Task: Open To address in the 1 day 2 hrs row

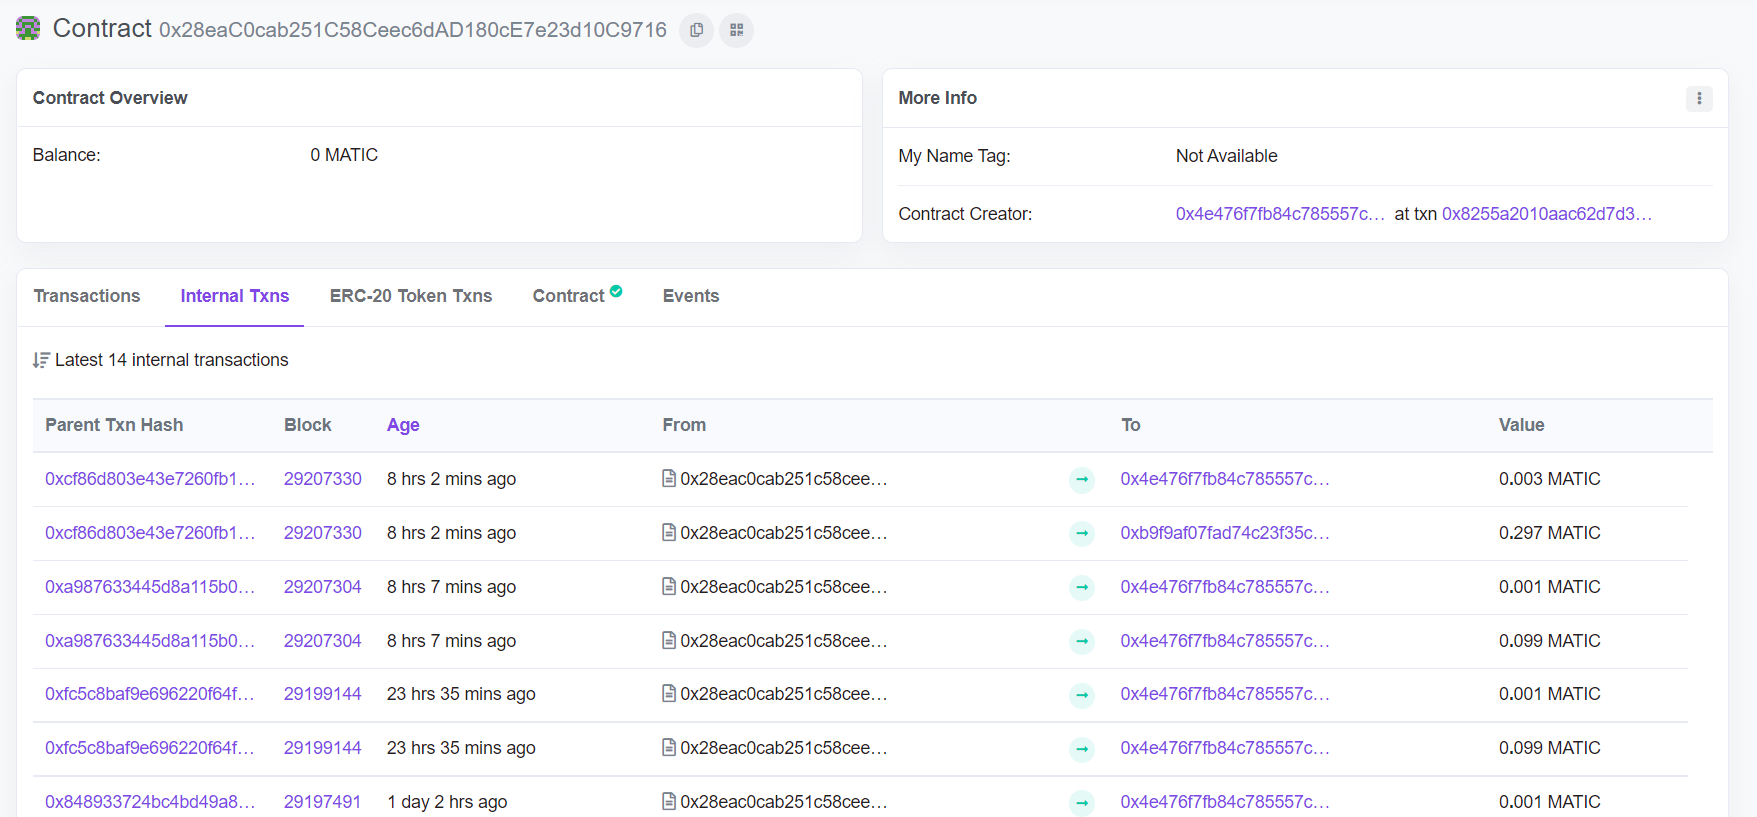Action: pyautogui.click(x=1225, y=802)
